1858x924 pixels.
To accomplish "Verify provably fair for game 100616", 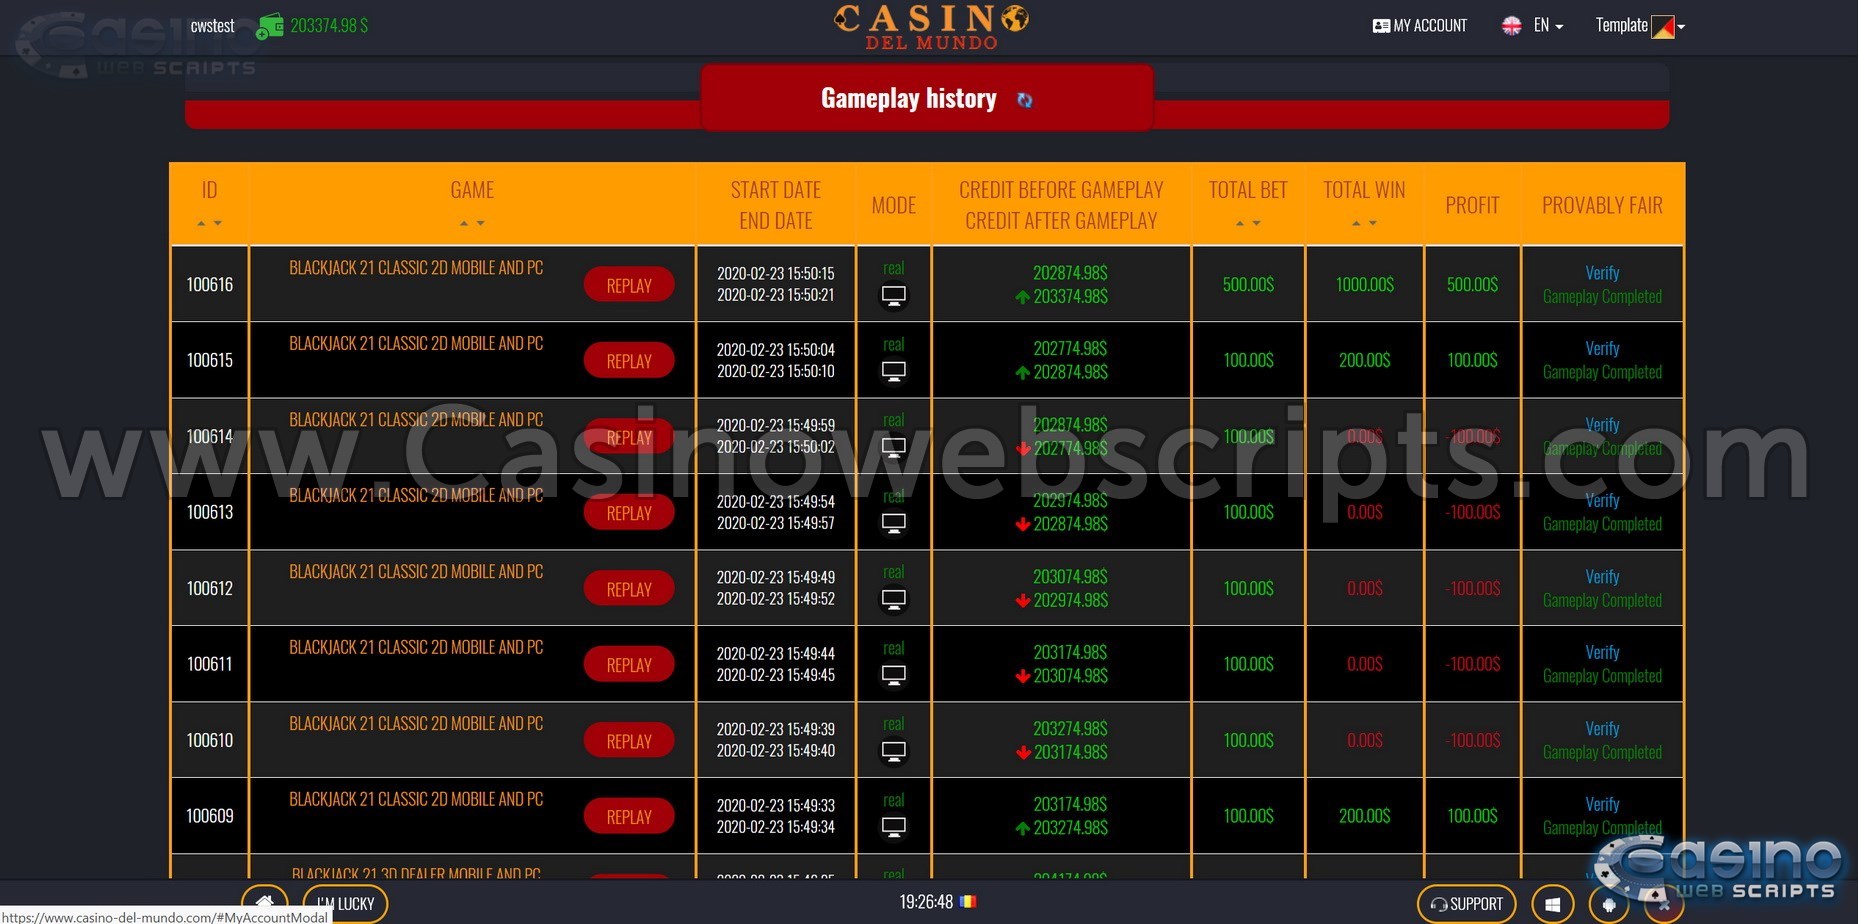I will (x=1602, y=273).
